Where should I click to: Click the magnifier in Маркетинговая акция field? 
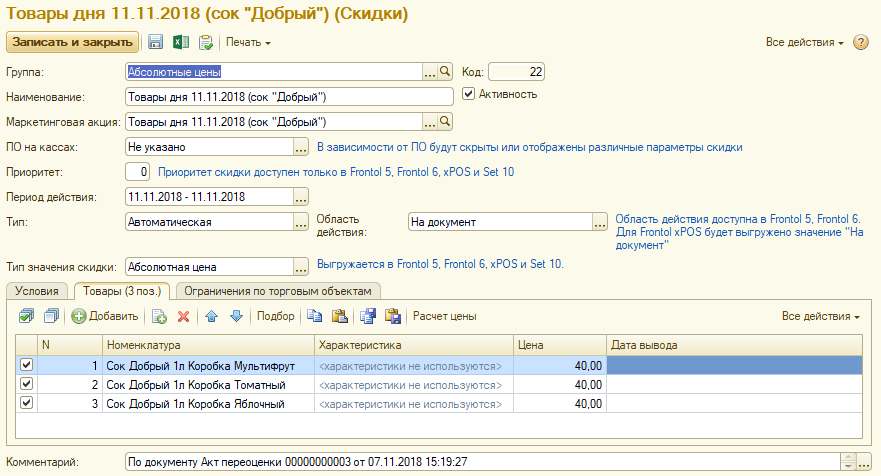point(445,121)
